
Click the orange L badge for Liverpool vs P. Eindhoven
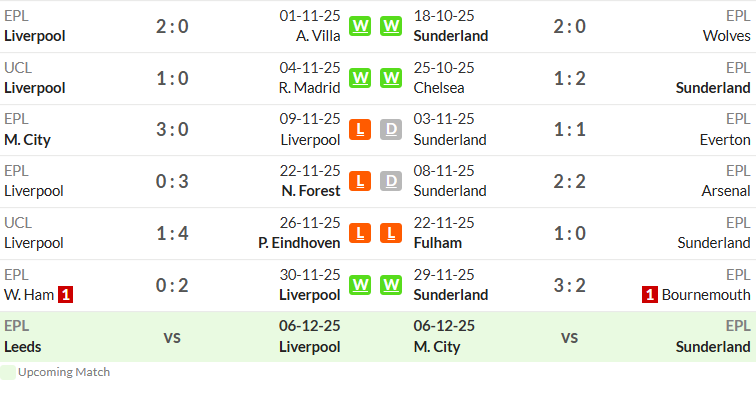(360, 233)
